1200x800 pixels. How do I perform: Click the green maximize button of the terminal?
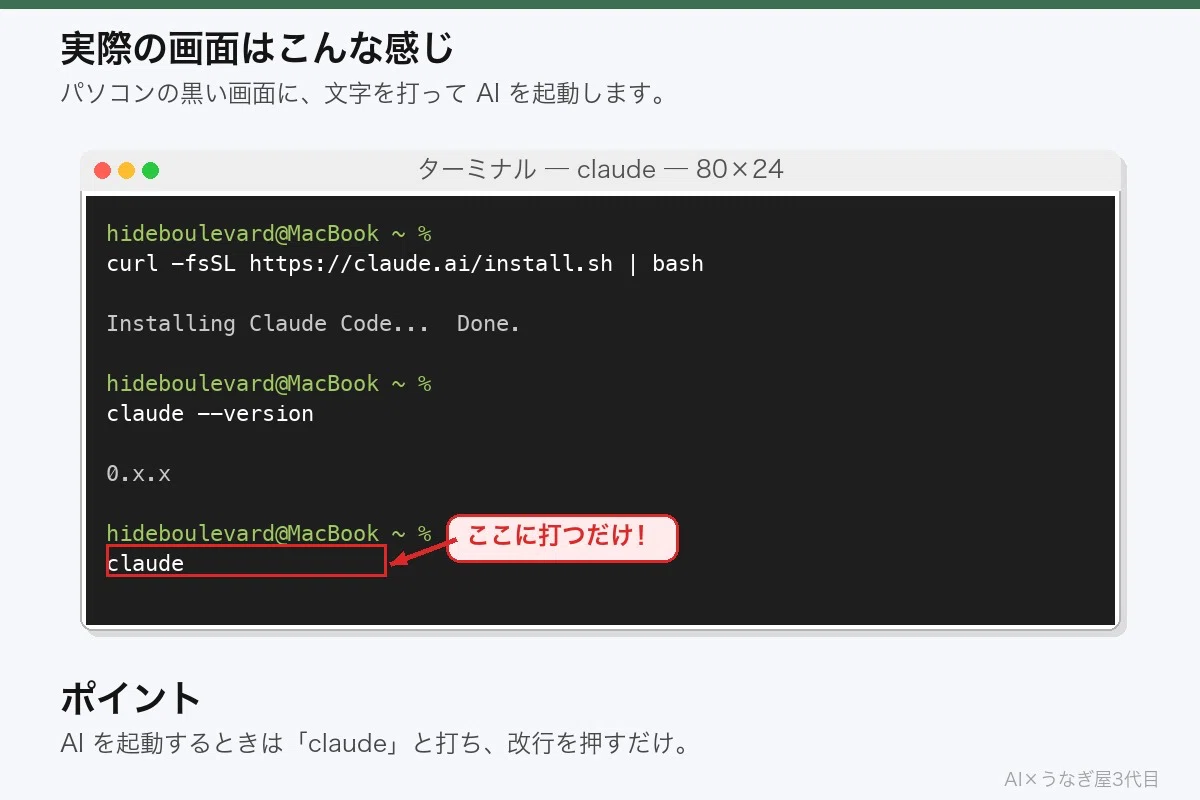click(150, 171)
